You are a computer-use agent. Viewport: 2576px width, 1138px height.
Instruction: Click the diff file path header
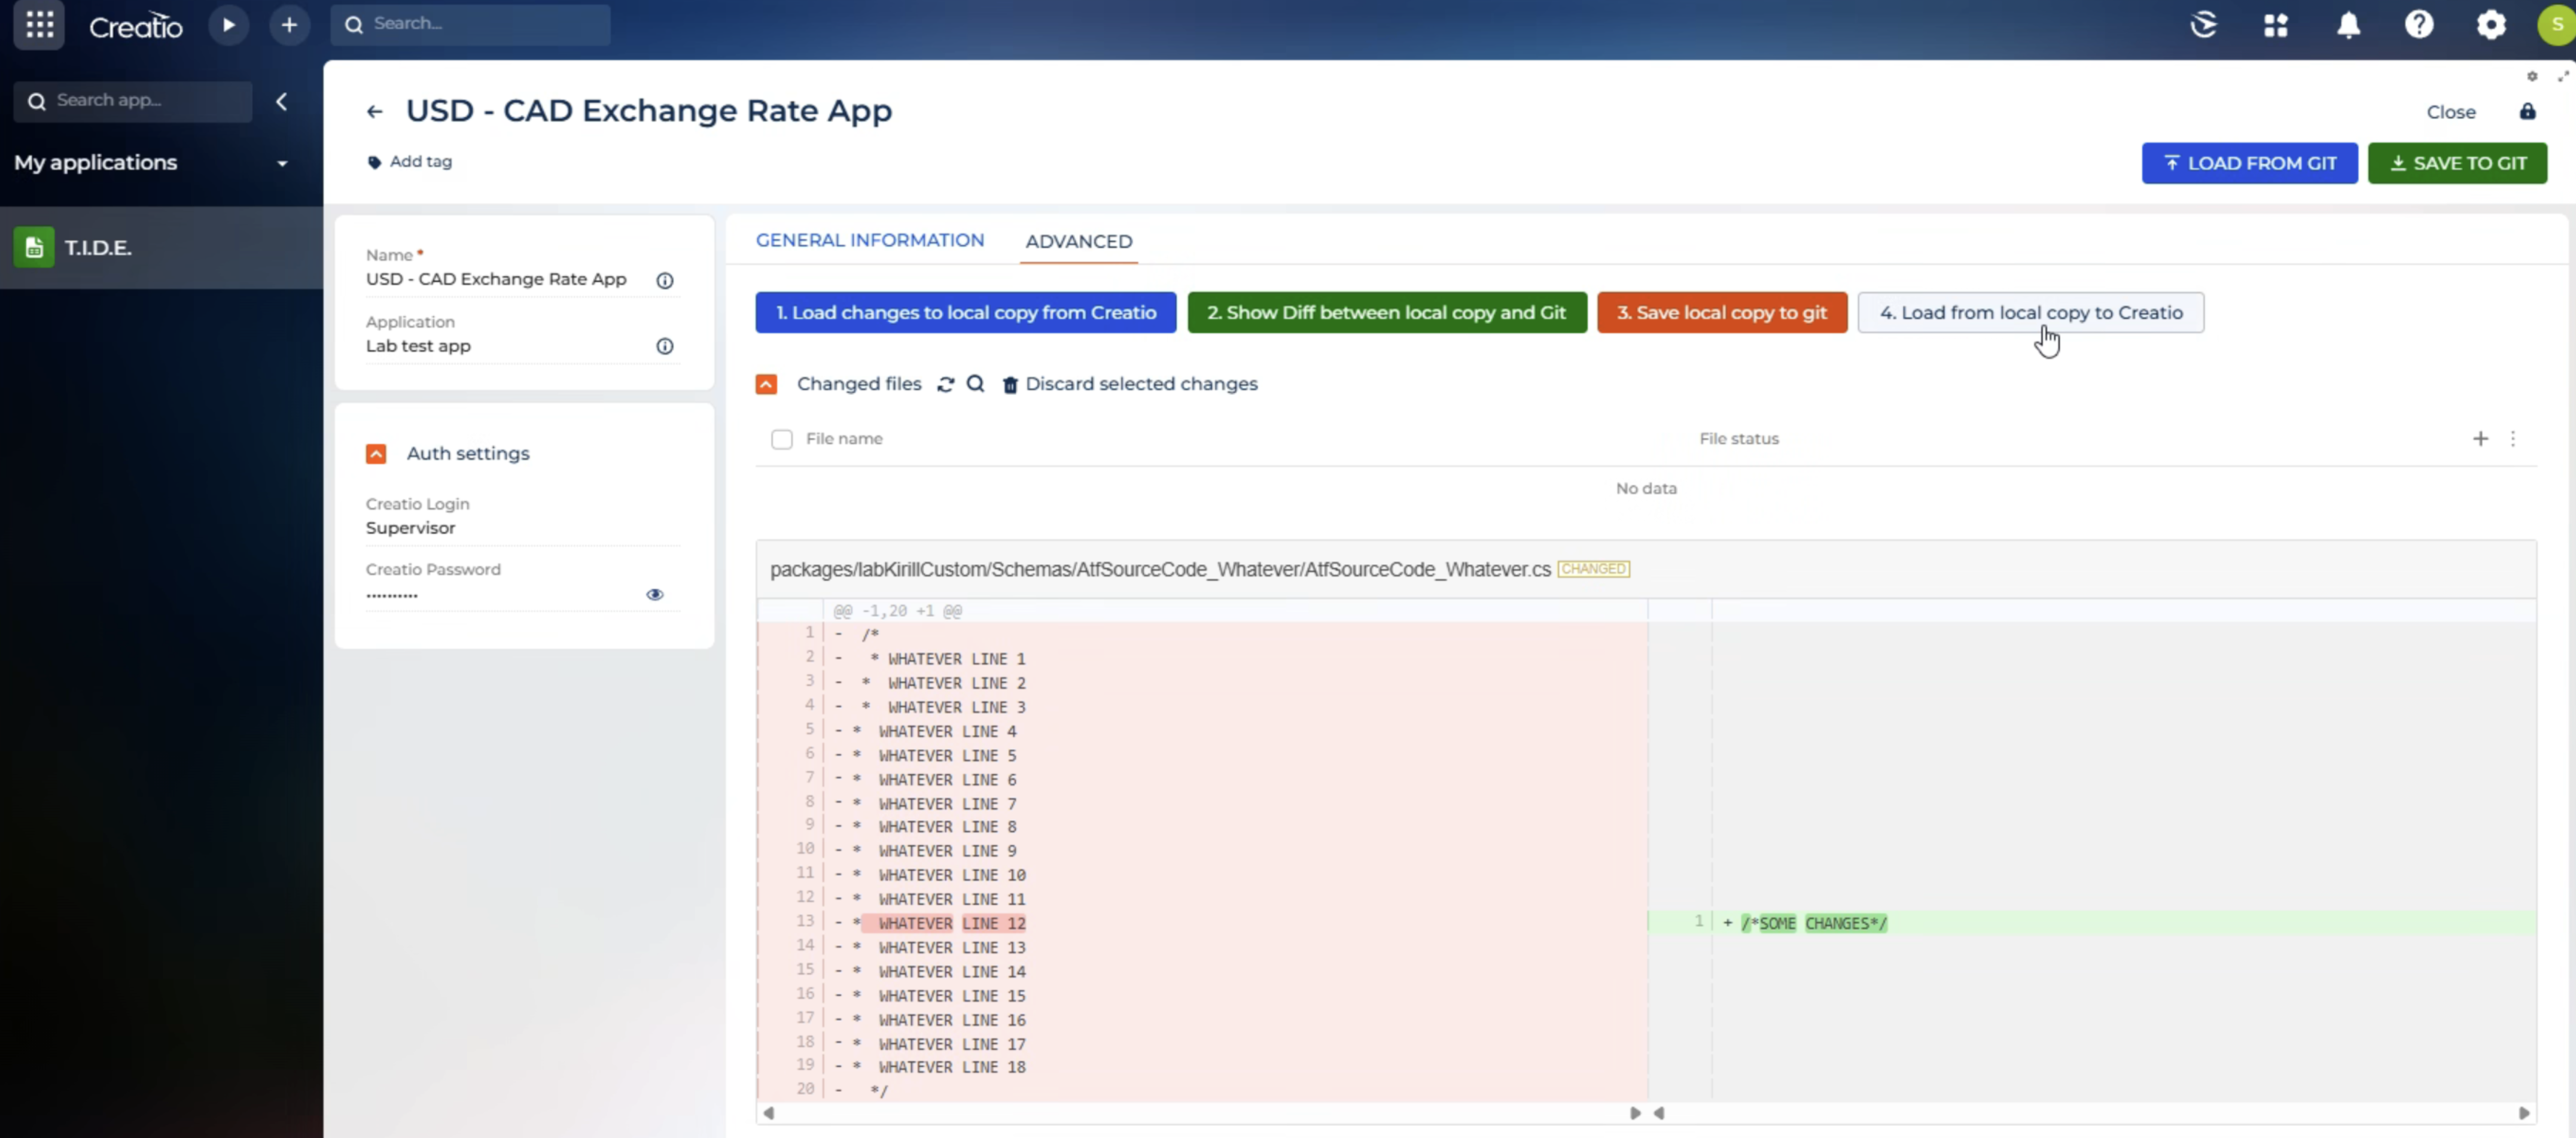tap(1160, 569)
